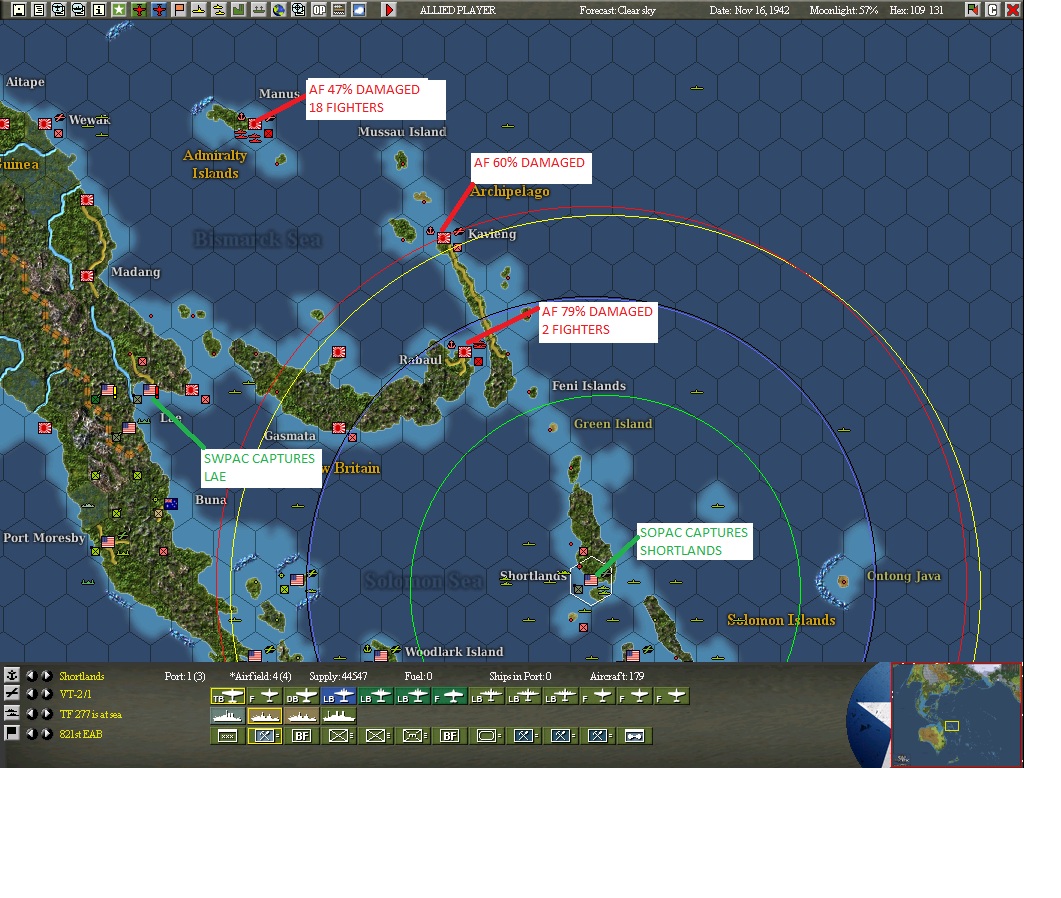
Task: Show previous base with Shortlands left arrow
Action: click(x=31, y=675)
